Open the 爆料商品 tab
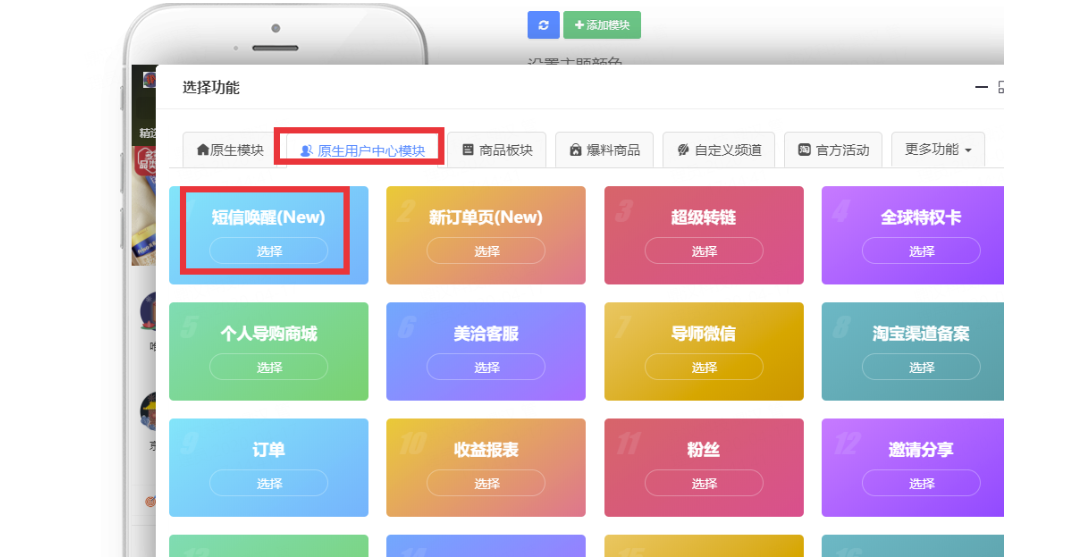Image resolution: width=1085 pixels, height=559 pixels. click(x=604, y=149)
